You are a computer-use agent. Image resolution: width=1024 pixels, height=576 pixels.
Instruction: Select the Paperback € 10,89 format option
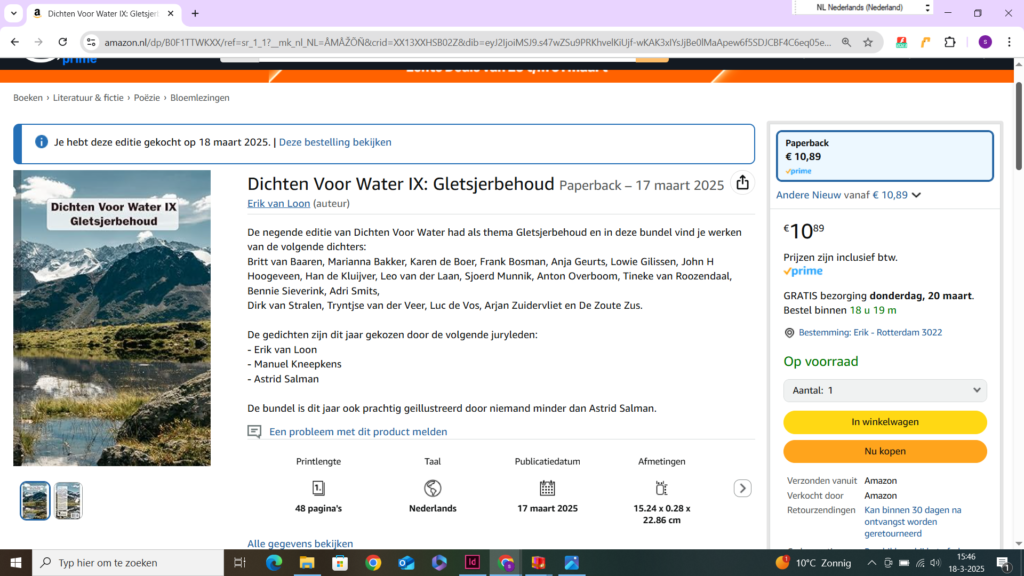tap(885, 156)
